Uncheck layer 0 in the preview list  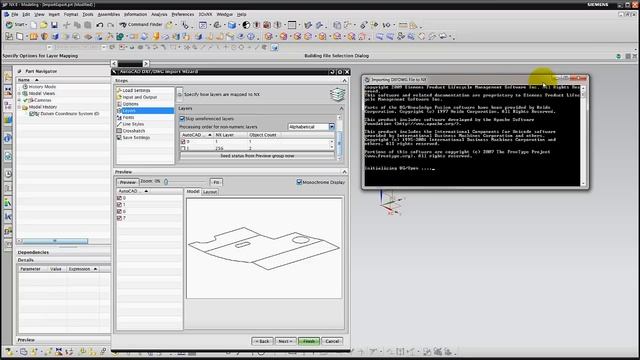click(x=120, y=198)
